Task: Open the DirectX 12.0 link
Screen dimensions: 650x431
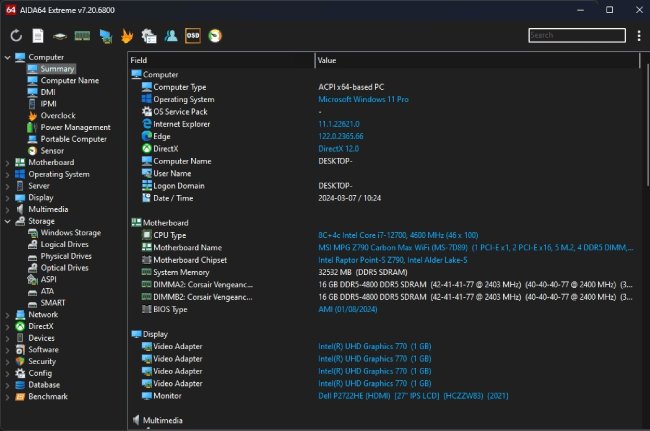Action: 339,149
